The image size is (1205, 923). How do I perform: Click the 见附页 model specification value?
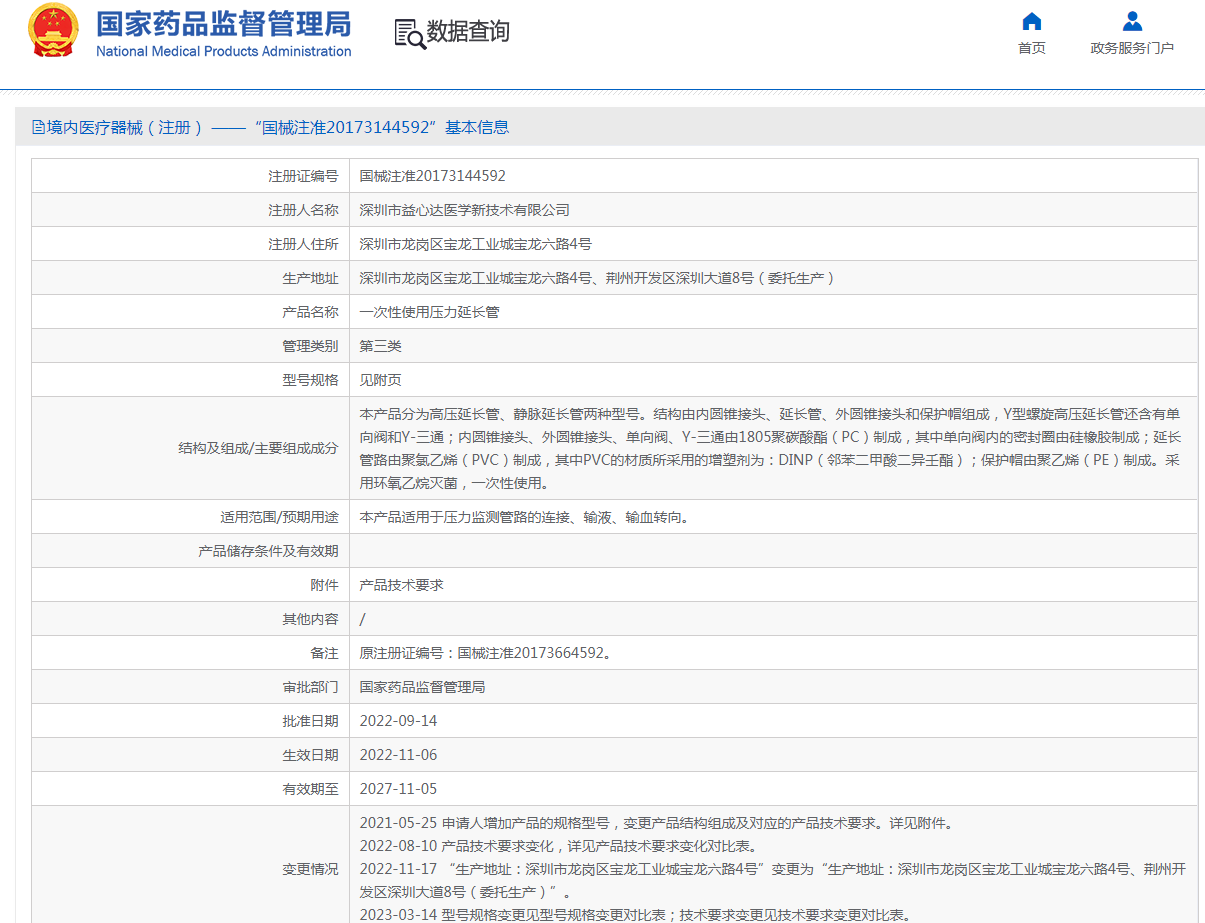pyautogui.click(x=380, y=380)
